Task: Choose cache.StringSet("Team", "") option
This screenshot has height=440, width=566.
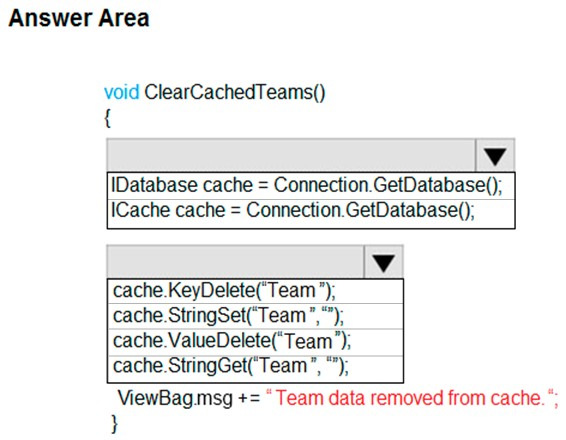Action: click(255, 316)
